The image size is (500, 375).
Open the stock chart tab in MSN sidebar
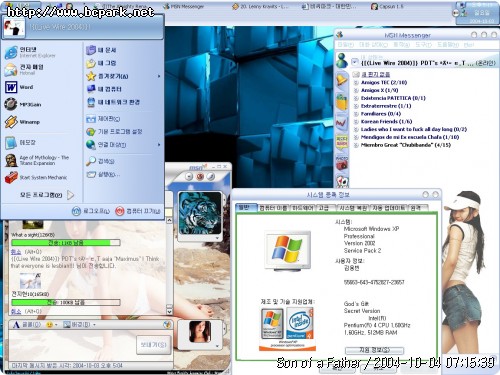pos(342,123)
